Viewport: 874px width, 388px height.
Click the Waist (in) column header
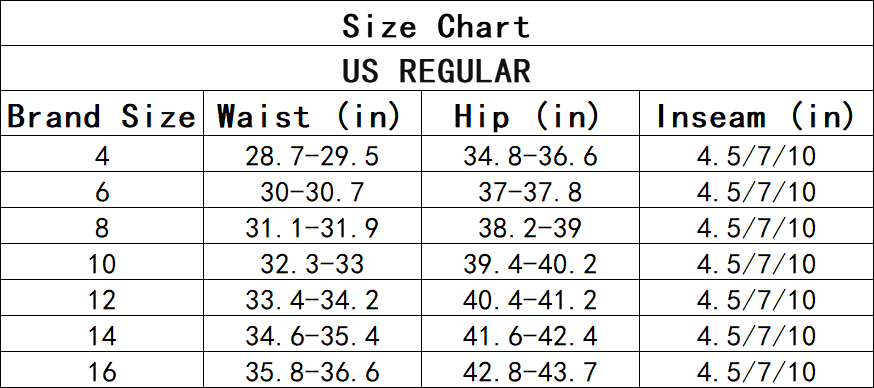tap(309, 116)
